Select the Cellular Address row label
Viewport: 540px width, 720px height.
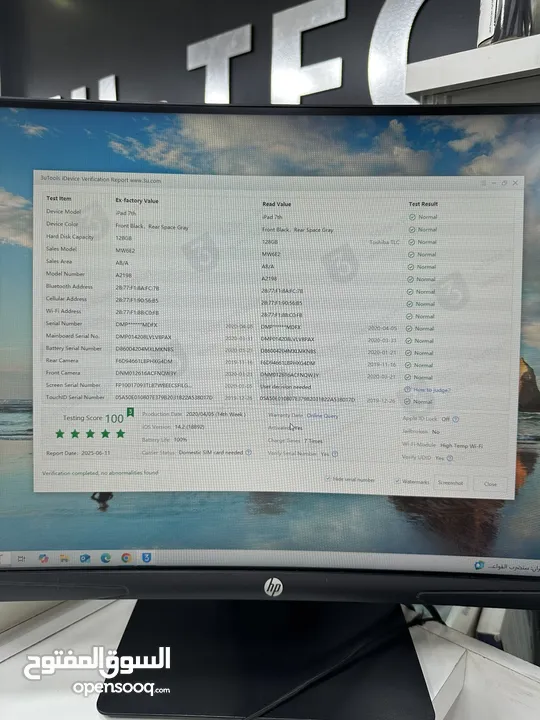tap(66, 298)
